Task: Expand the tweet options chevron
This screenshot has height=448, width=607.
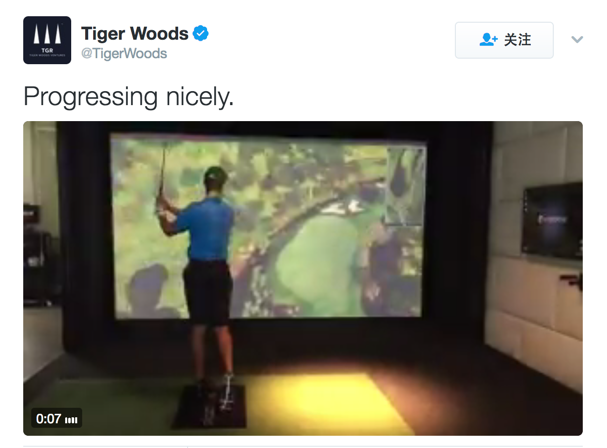Action: click(x=577, y=39)
